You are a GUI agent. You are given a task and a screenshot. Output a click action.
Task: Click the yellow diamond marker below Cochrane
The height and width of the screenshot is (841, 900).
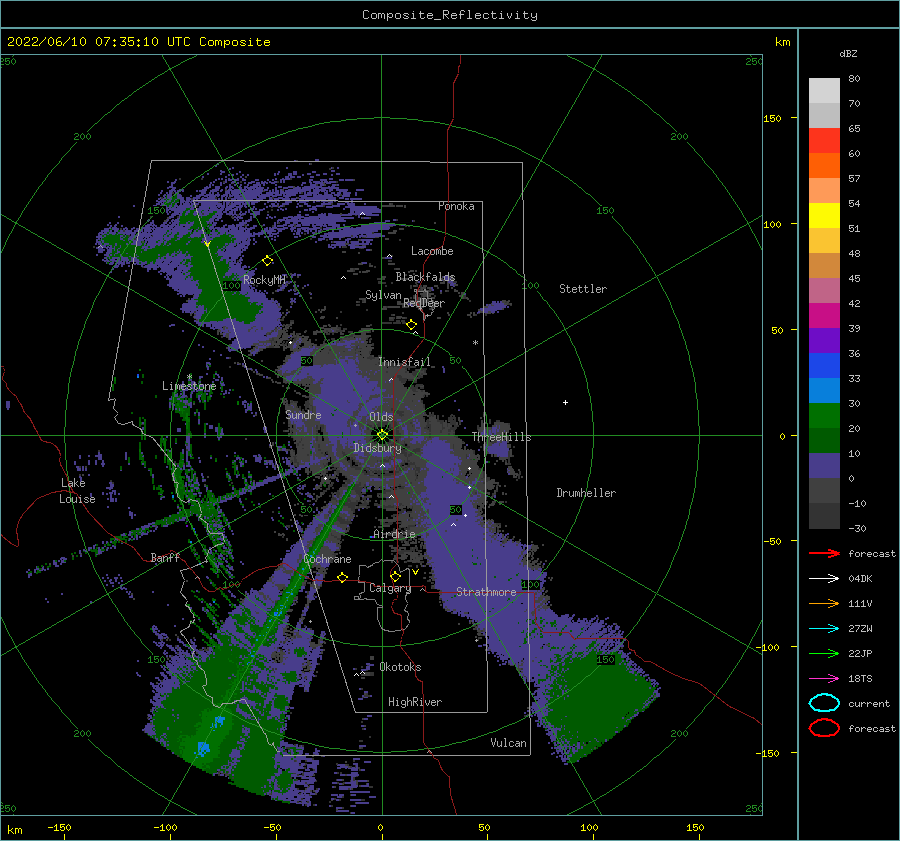click(342, 577)
